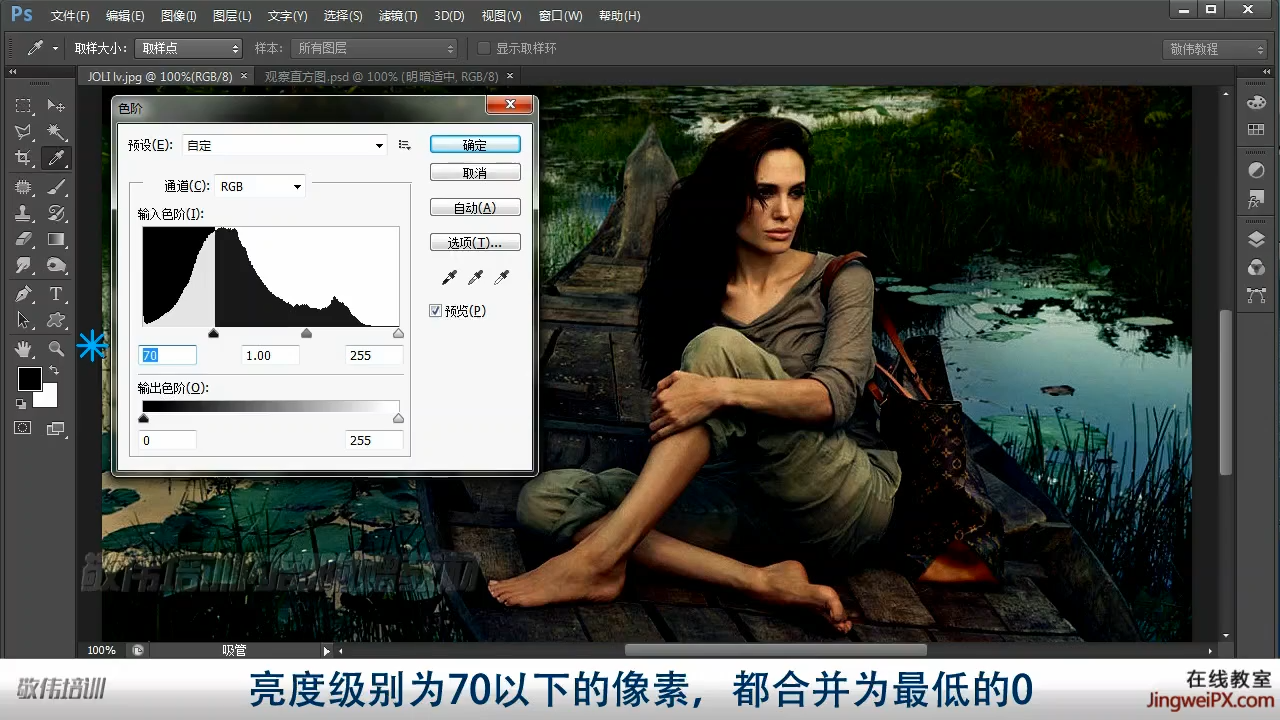Click the input black point slider handle
Viewport: 1280px width, 720px height.
[213, 333]
